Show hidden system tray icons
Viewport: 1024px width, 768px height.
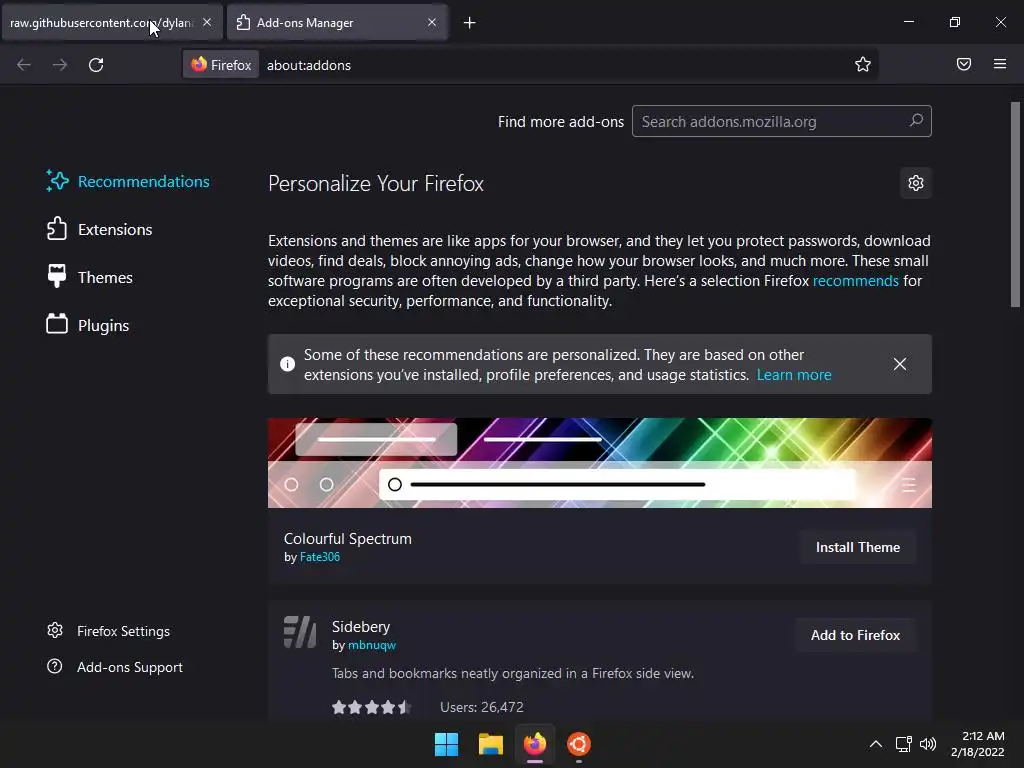[876, 744]
